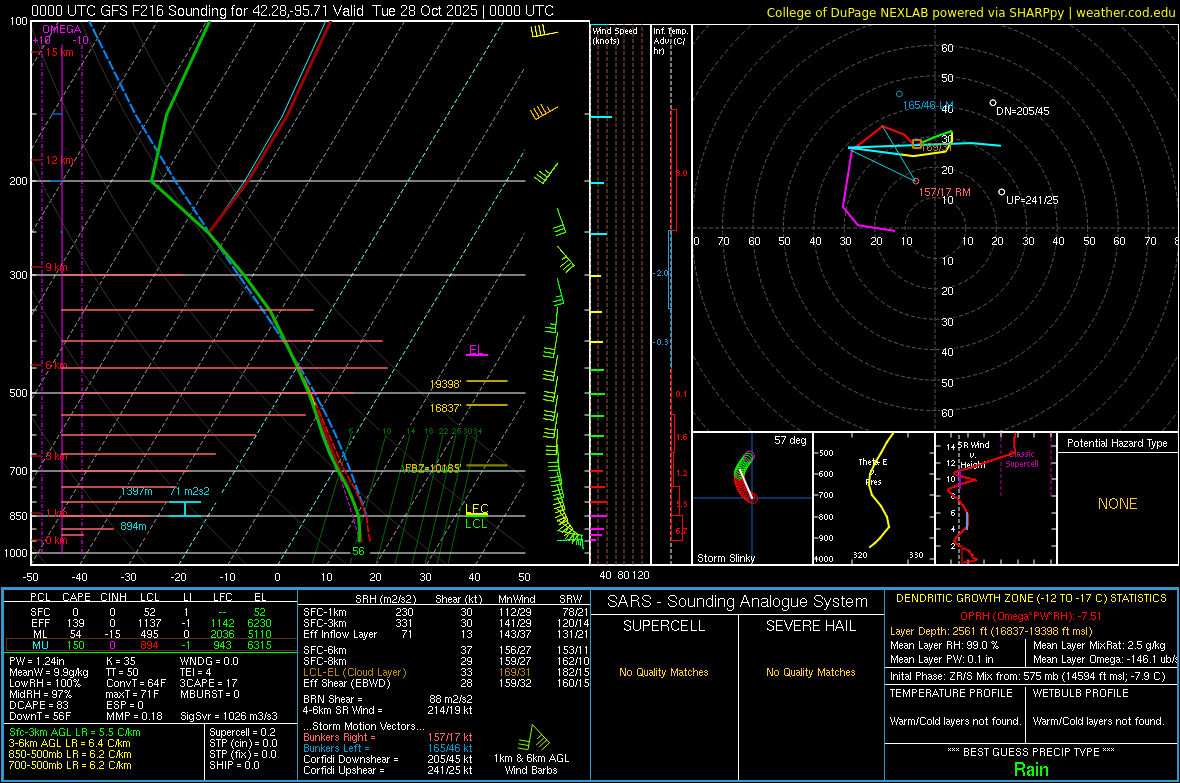Click the SHIP = 0.0 value
Image resolution: width=1180 pixels, height=783 pixels.
234,765
